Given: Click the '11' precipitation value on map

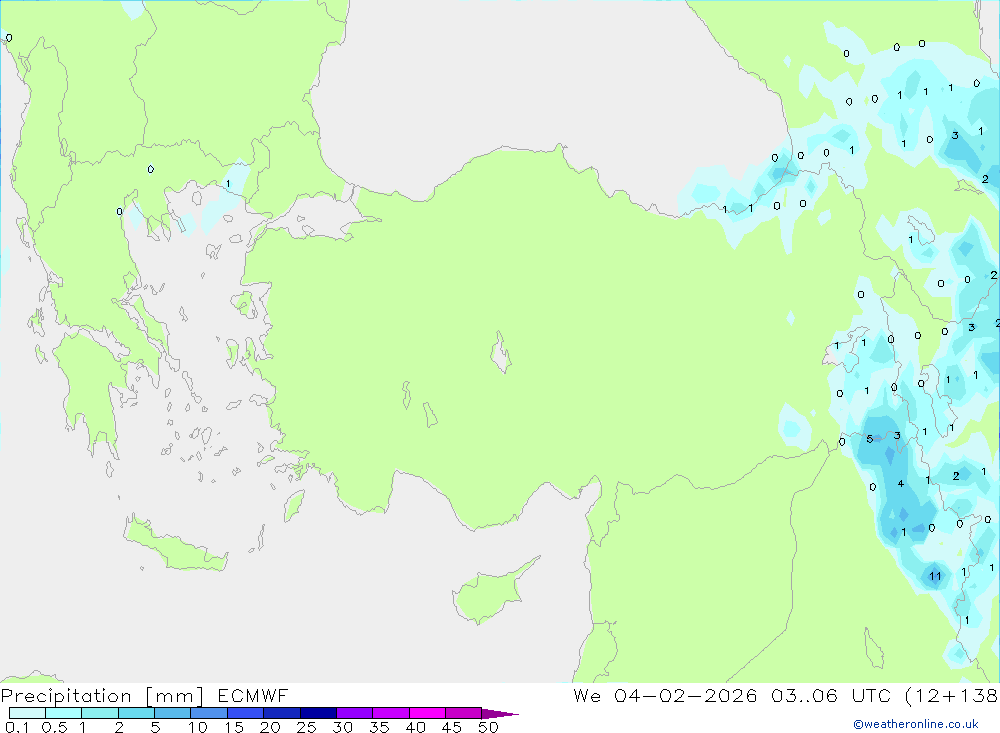Looking at the screenshot, I should tap(935, 577).
